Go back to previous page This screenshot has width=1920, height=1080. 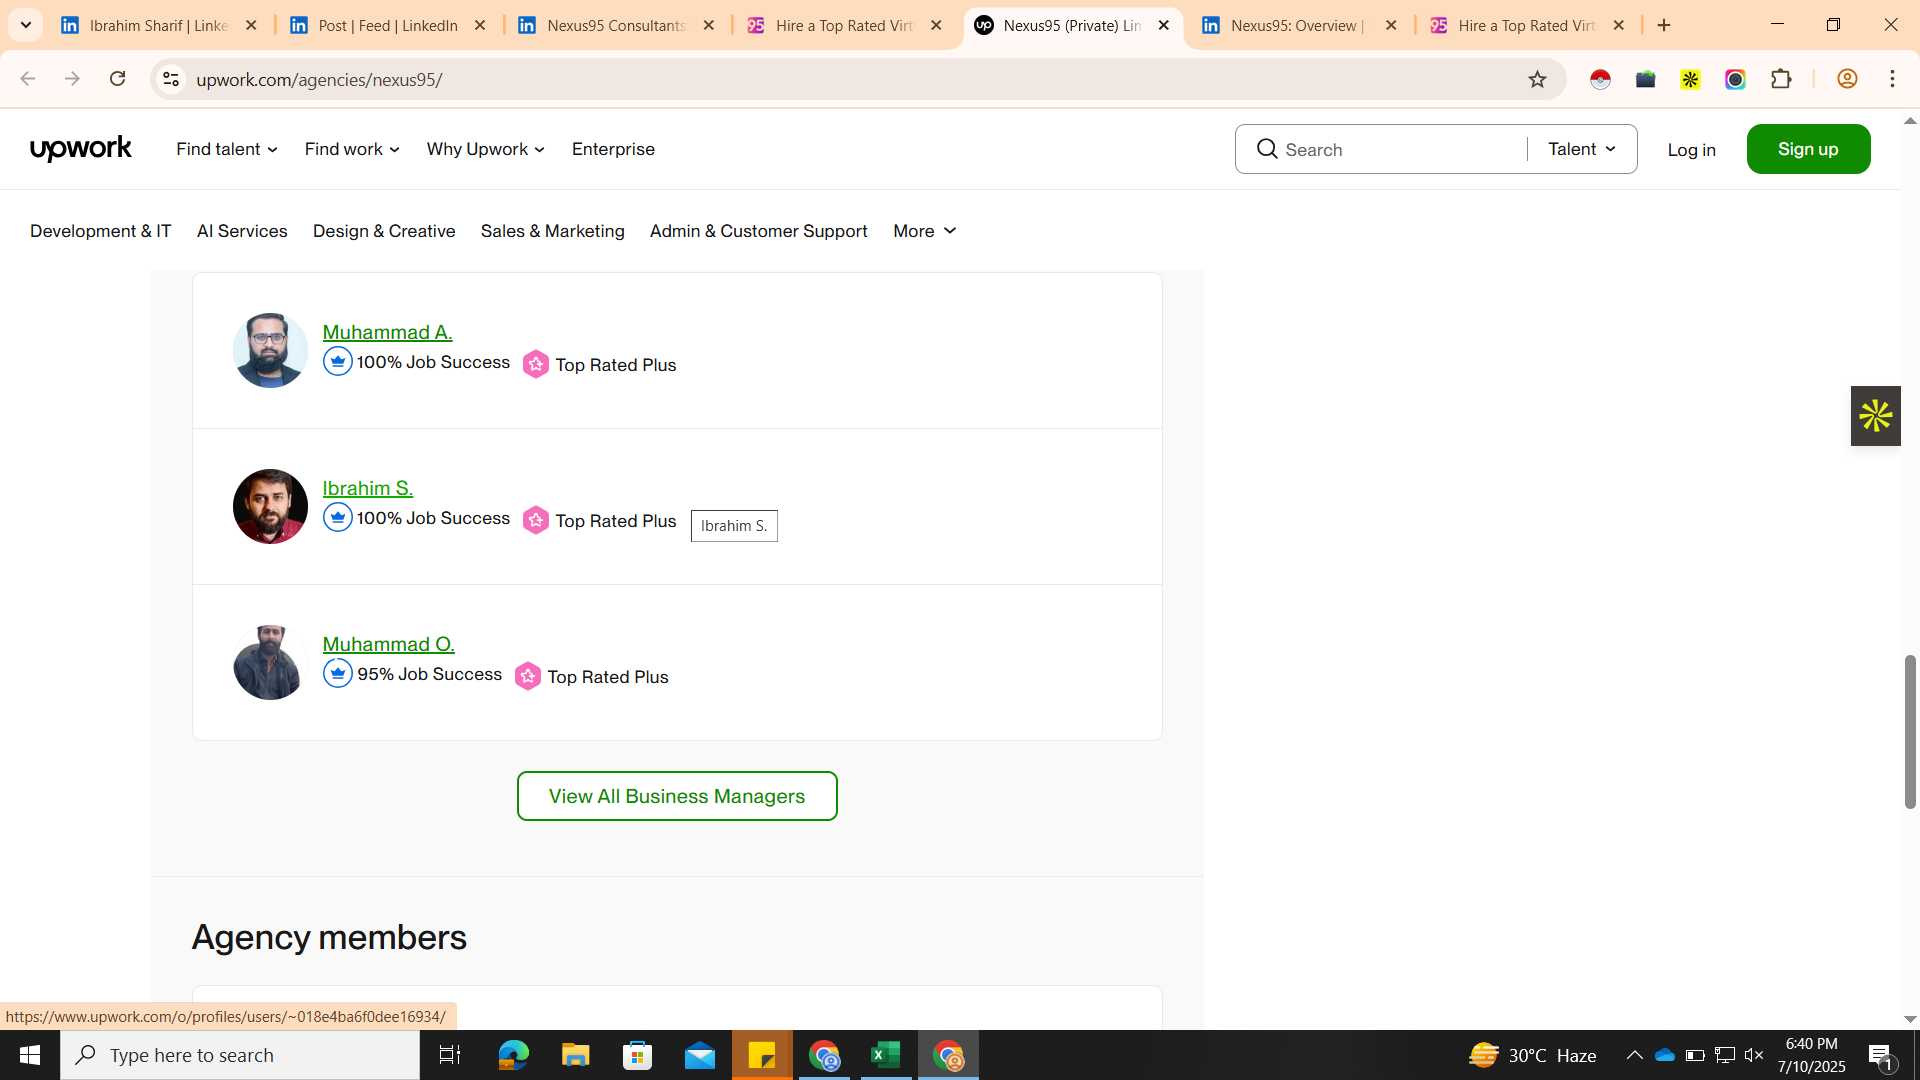click(x=28, y=79)
